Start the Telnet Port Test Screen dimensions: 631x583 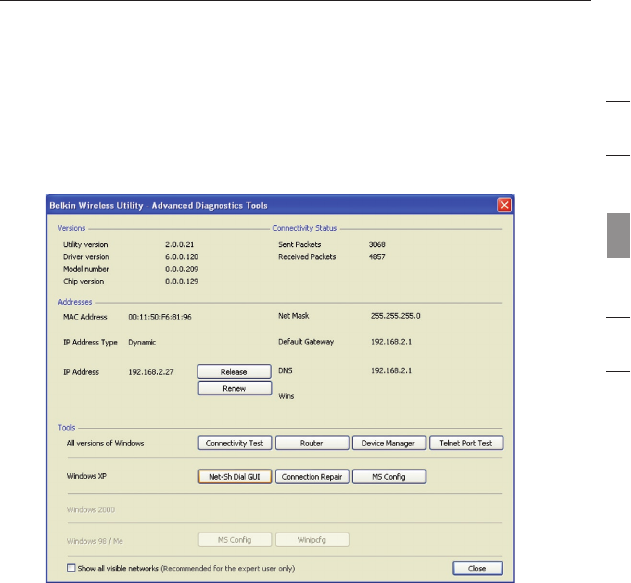point(466,443)
